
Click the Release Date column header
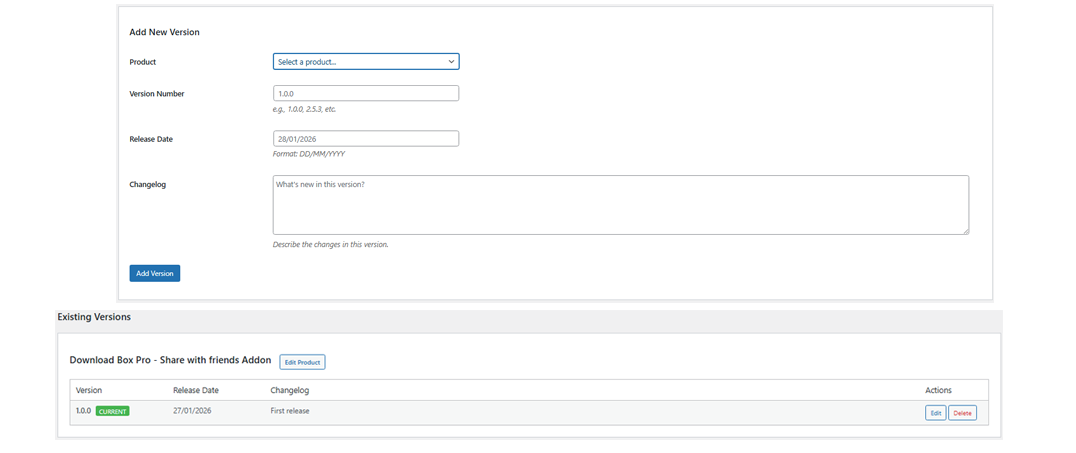[196, 390]
